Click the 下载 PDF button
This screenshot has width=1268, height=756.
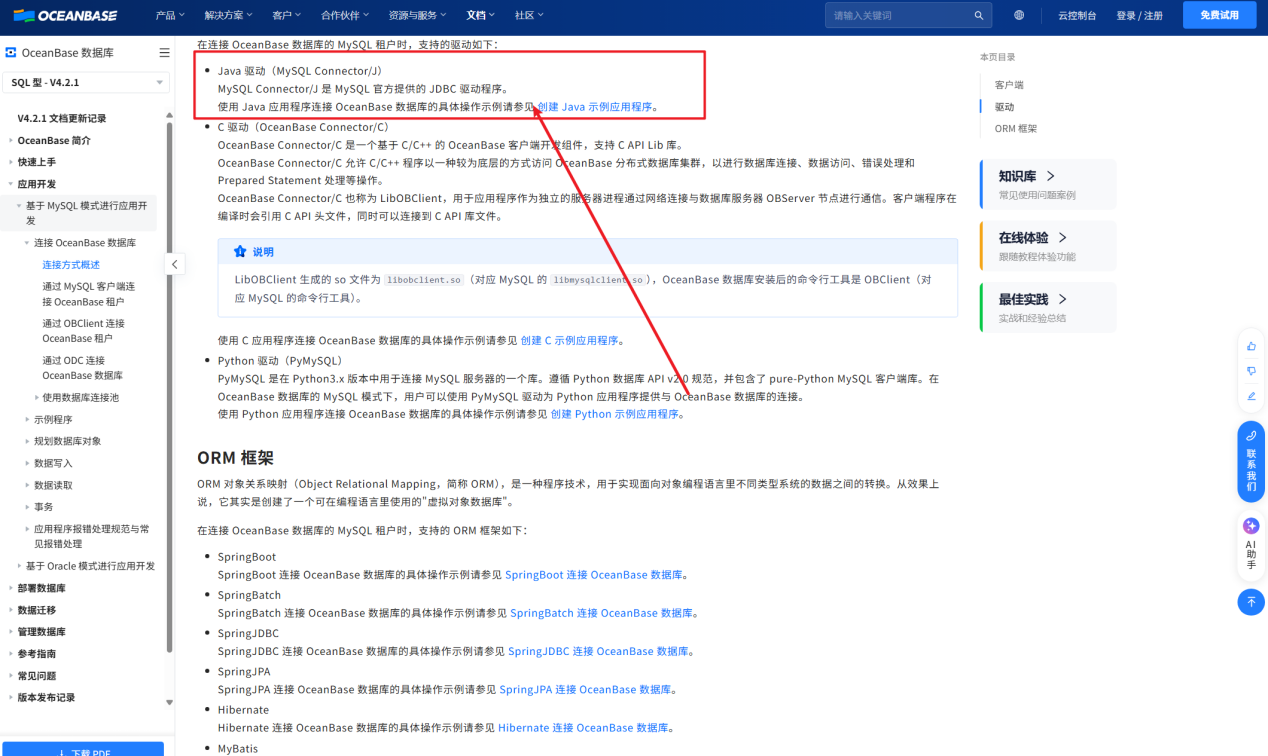[83, 749]
